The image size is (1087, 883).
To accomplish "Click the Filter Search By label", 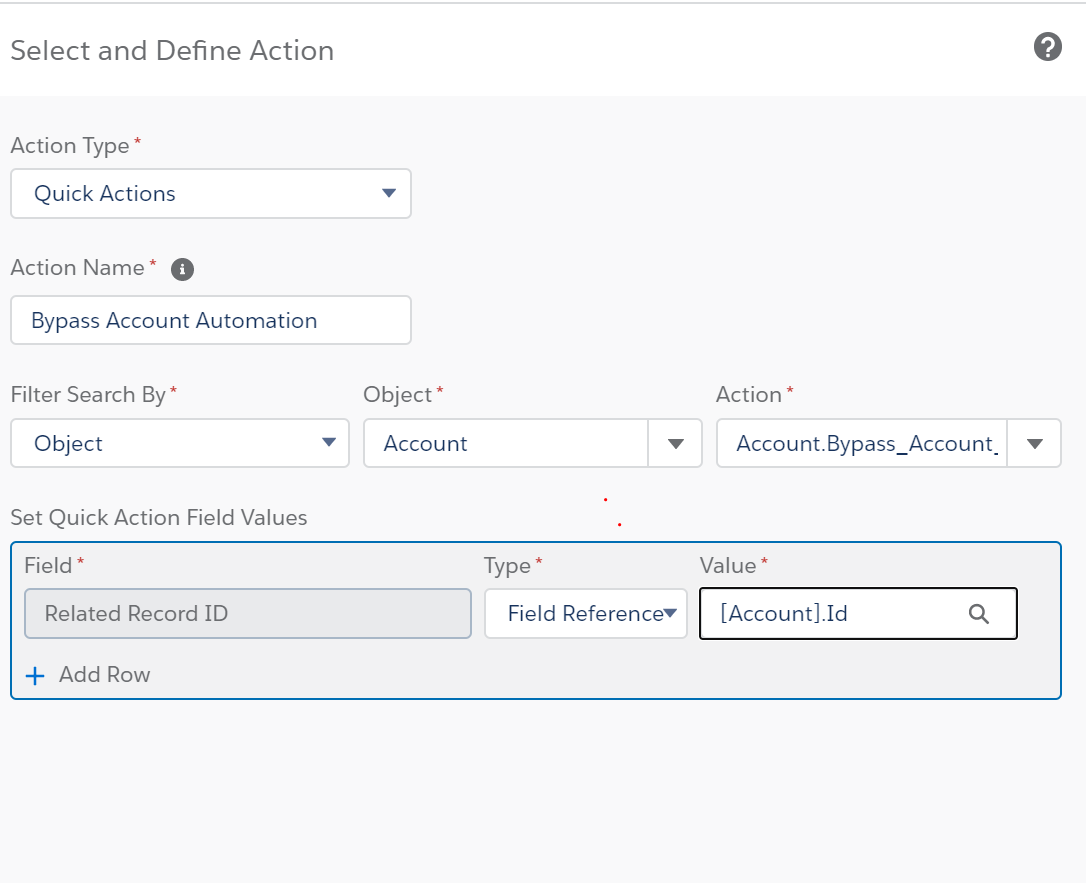I will point(88,395).
